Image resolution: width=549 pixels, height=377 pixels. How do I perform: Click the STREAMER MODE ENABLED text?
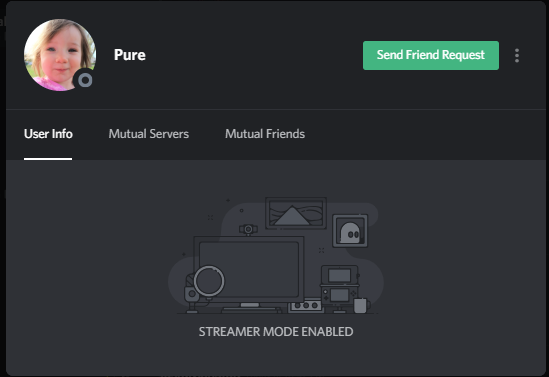pos(276,331)
